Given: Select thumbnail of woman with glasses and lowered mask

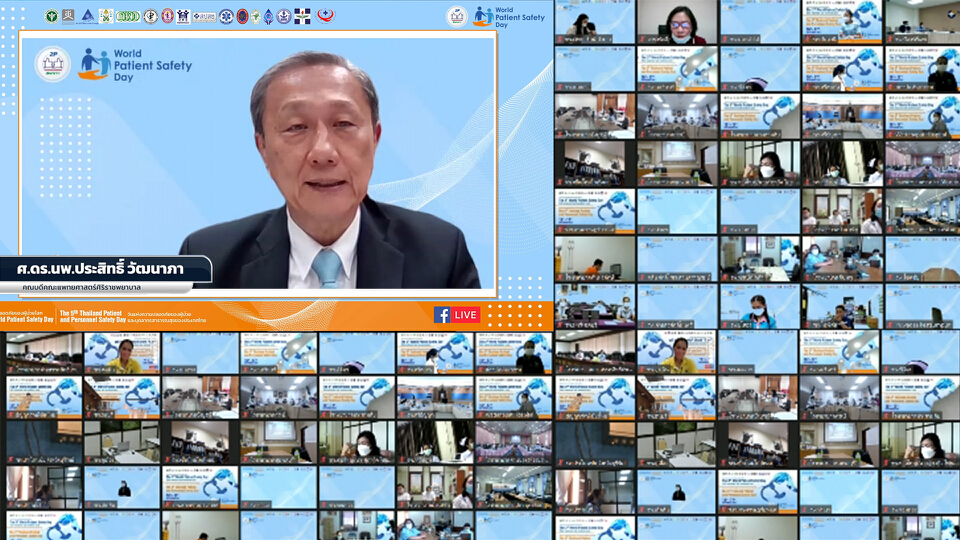Looking at the screenshot, I should [x=677, y=21].
